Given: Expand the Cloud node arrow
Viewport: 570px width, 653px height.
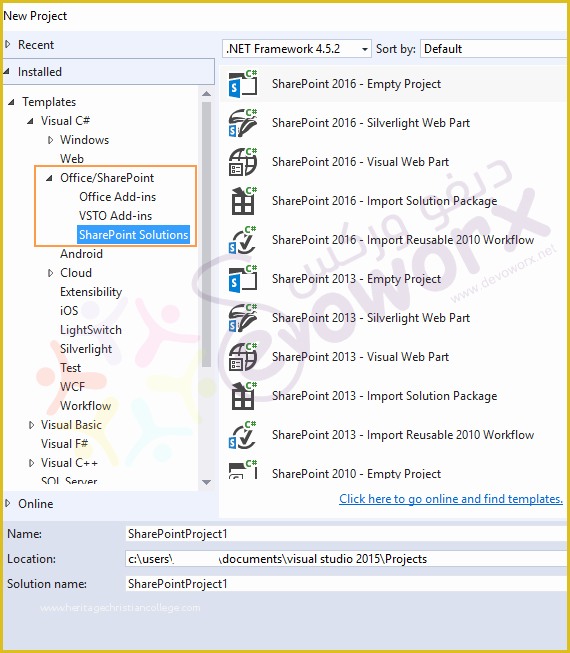Looking at the screenshot, I should (50, 273).
